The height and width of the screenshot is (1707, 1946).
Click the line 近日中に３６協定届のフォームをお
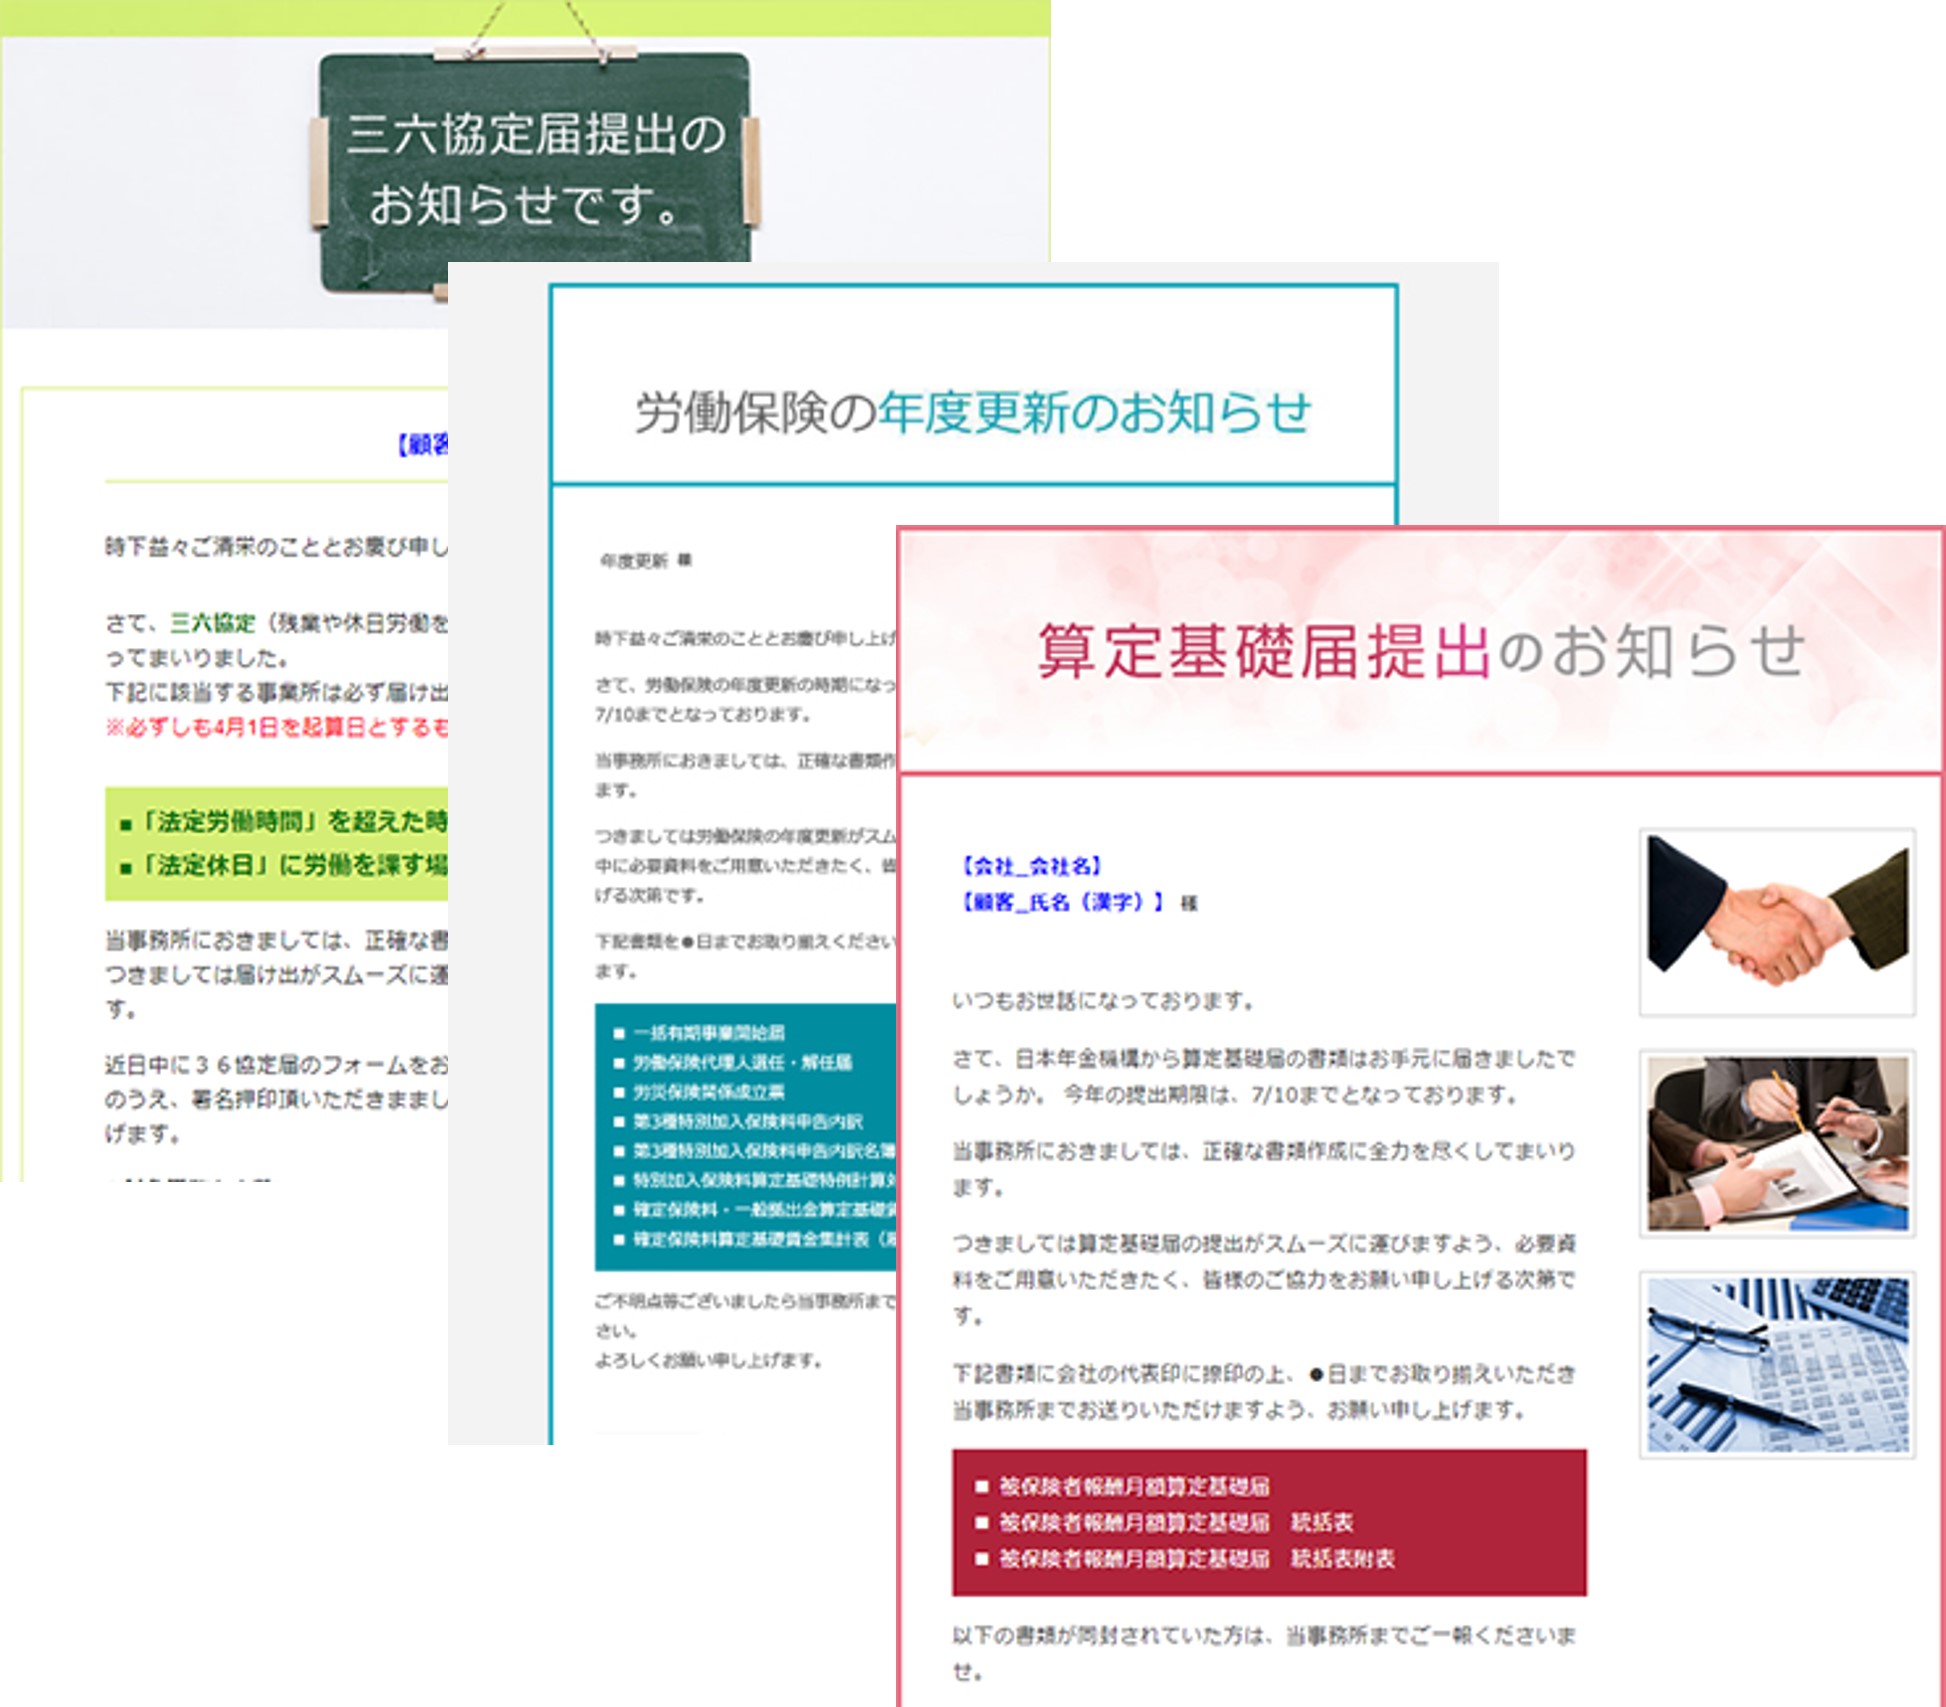[x=276, y=1065]
